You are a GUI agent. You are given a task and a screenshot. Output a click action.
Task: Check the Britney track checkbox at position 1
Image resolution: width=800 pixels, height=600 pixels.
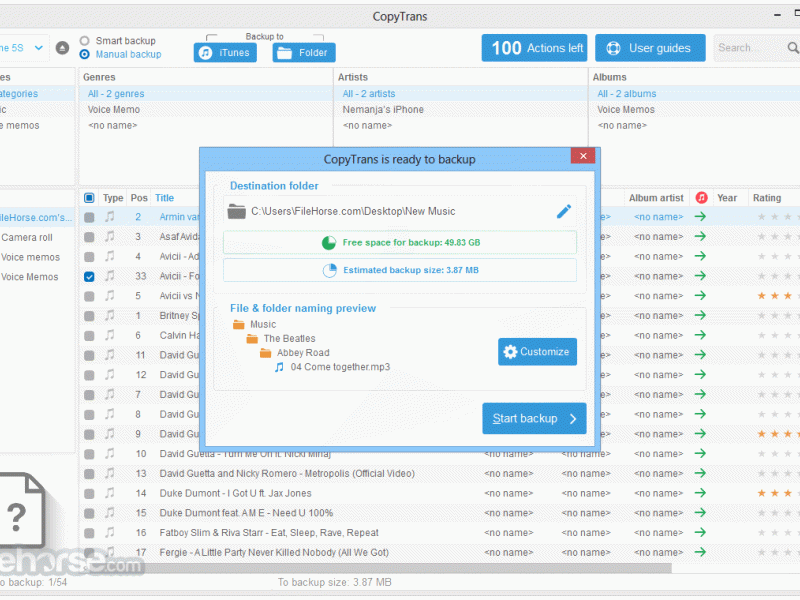tap(89, 316)
